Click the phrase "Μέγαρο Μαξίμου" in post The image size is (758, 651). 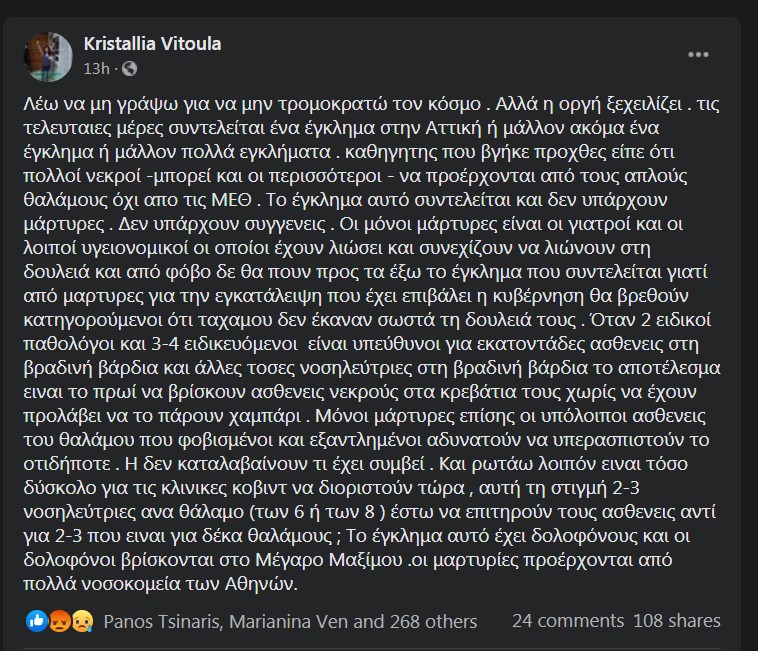[329, 561]
